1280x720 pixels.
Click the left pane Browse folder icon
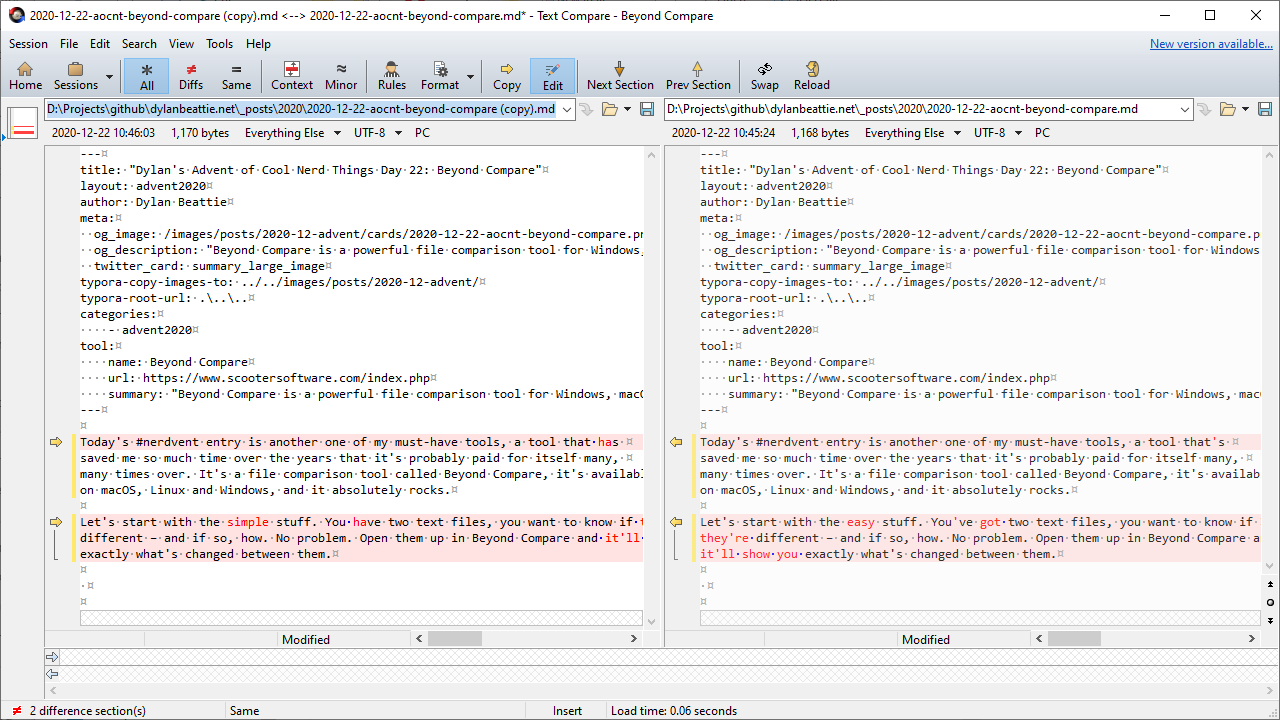click(x=609, y=109)
